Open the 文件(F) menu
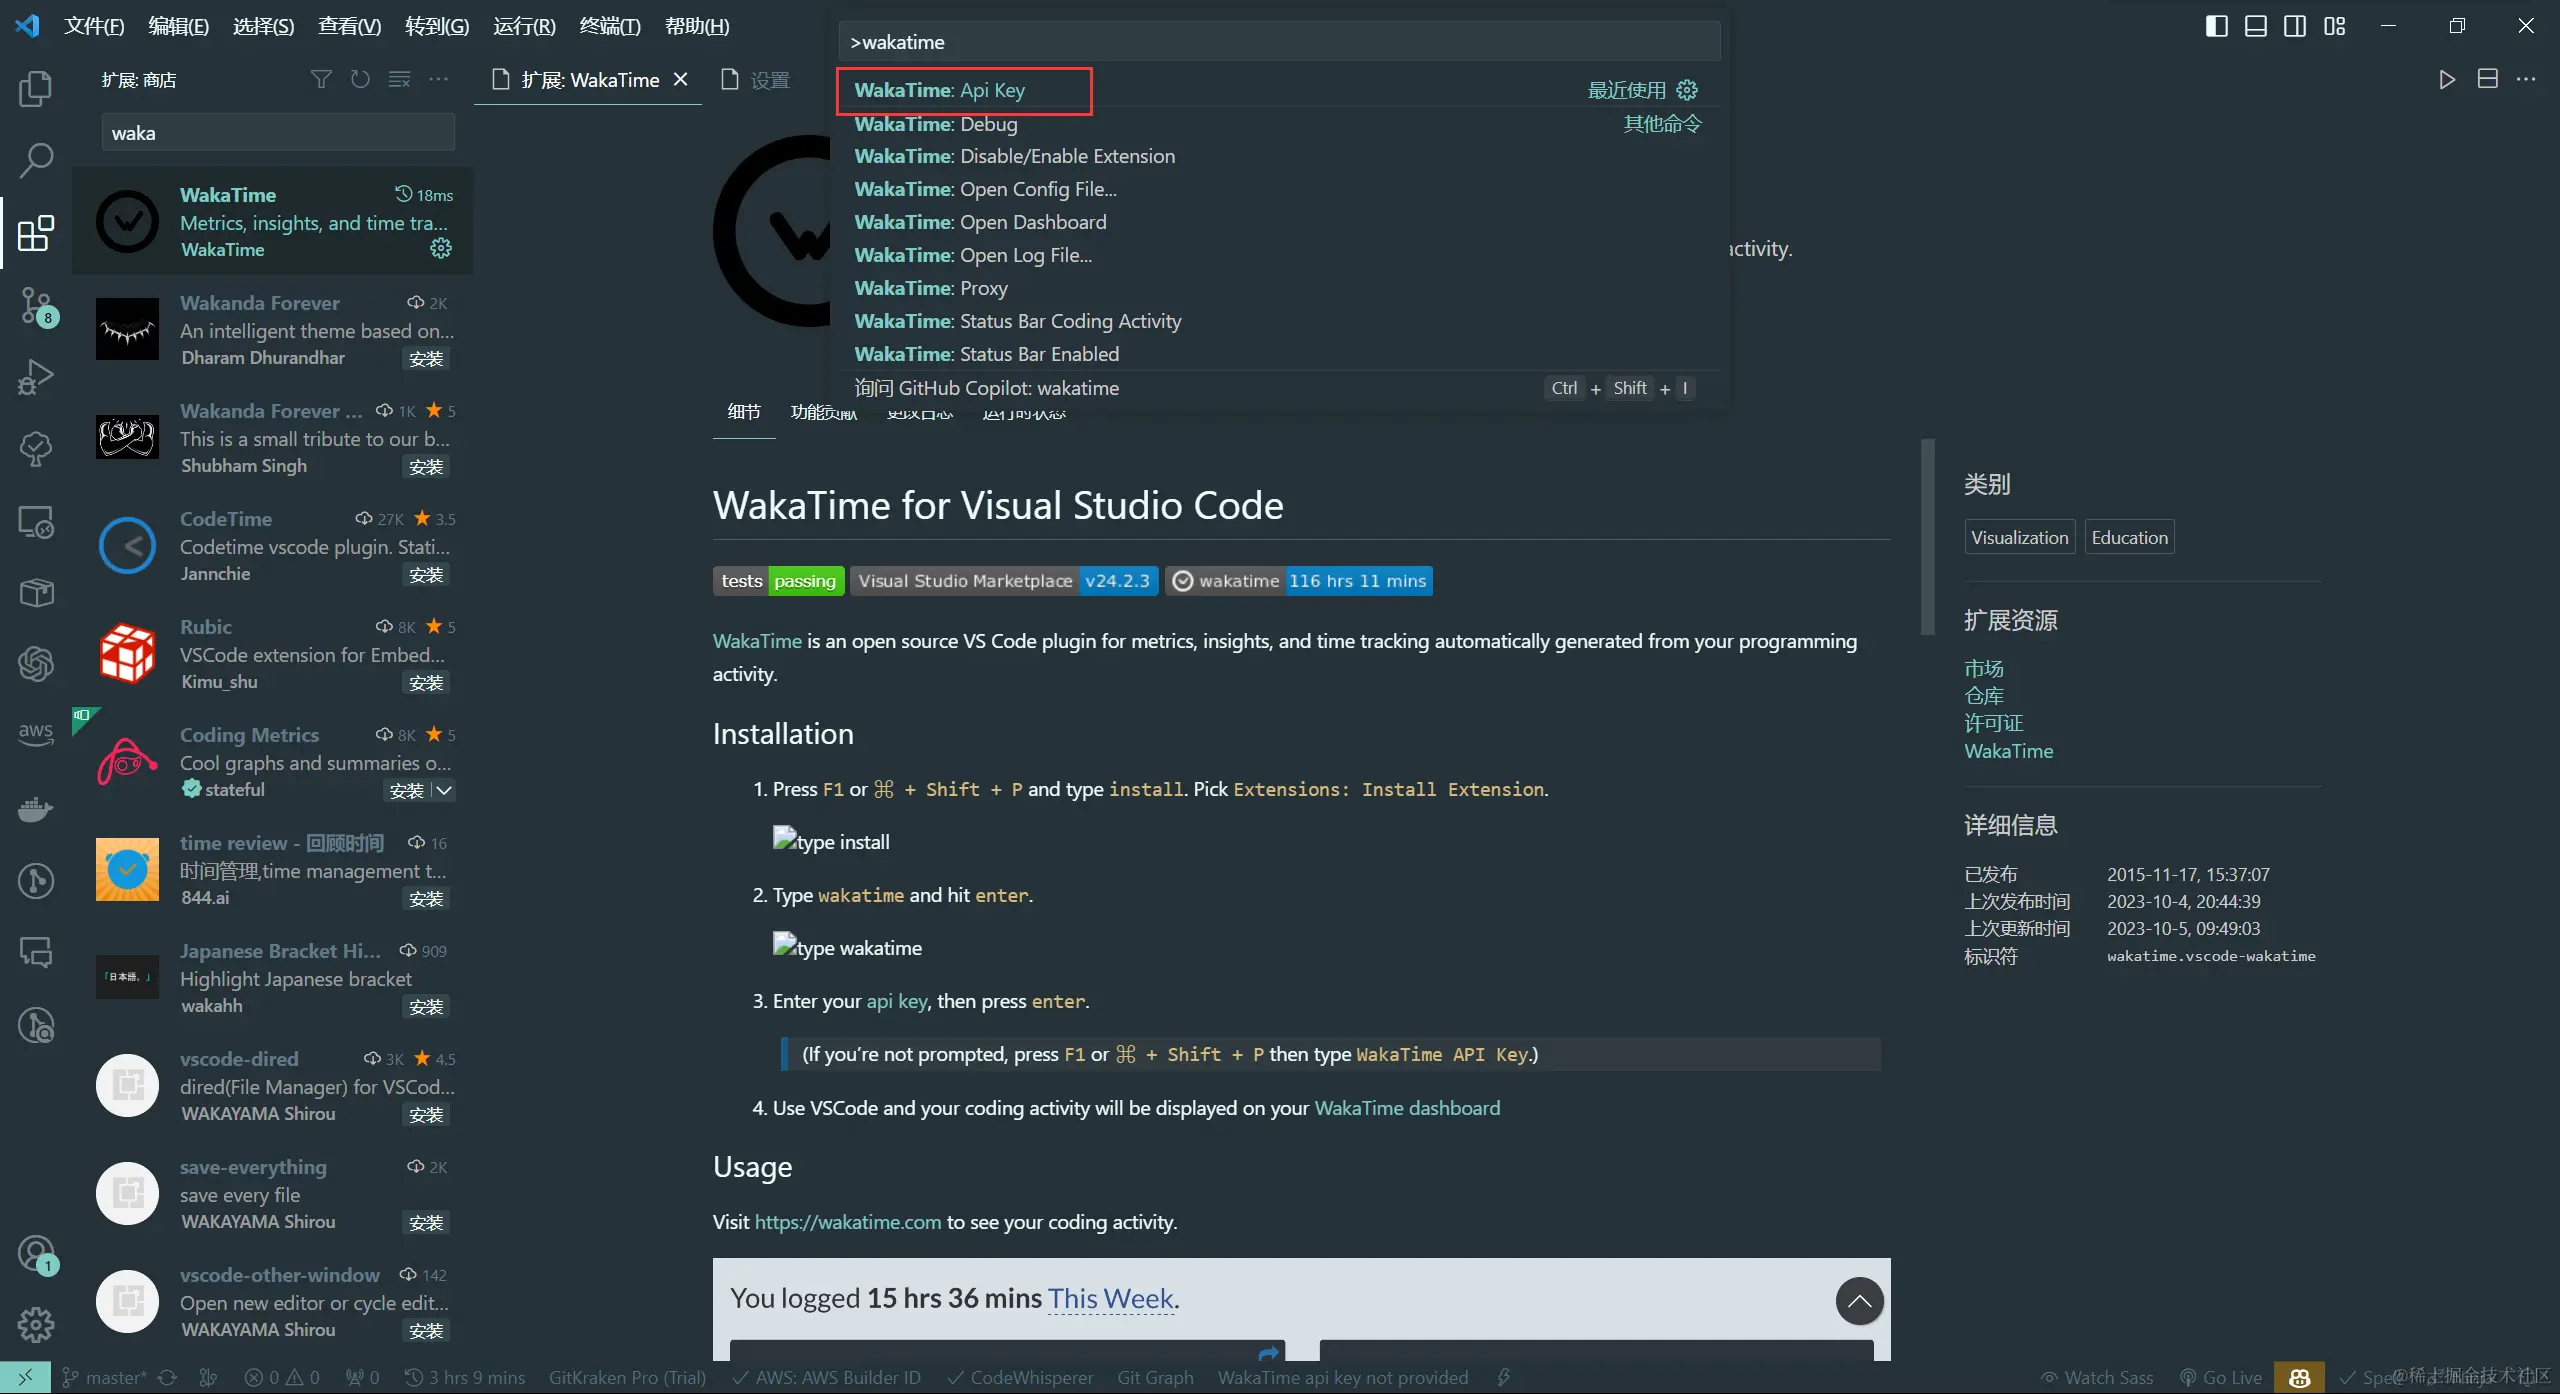The height and width of the screenshot is (1394, 2560). point(94,26)
